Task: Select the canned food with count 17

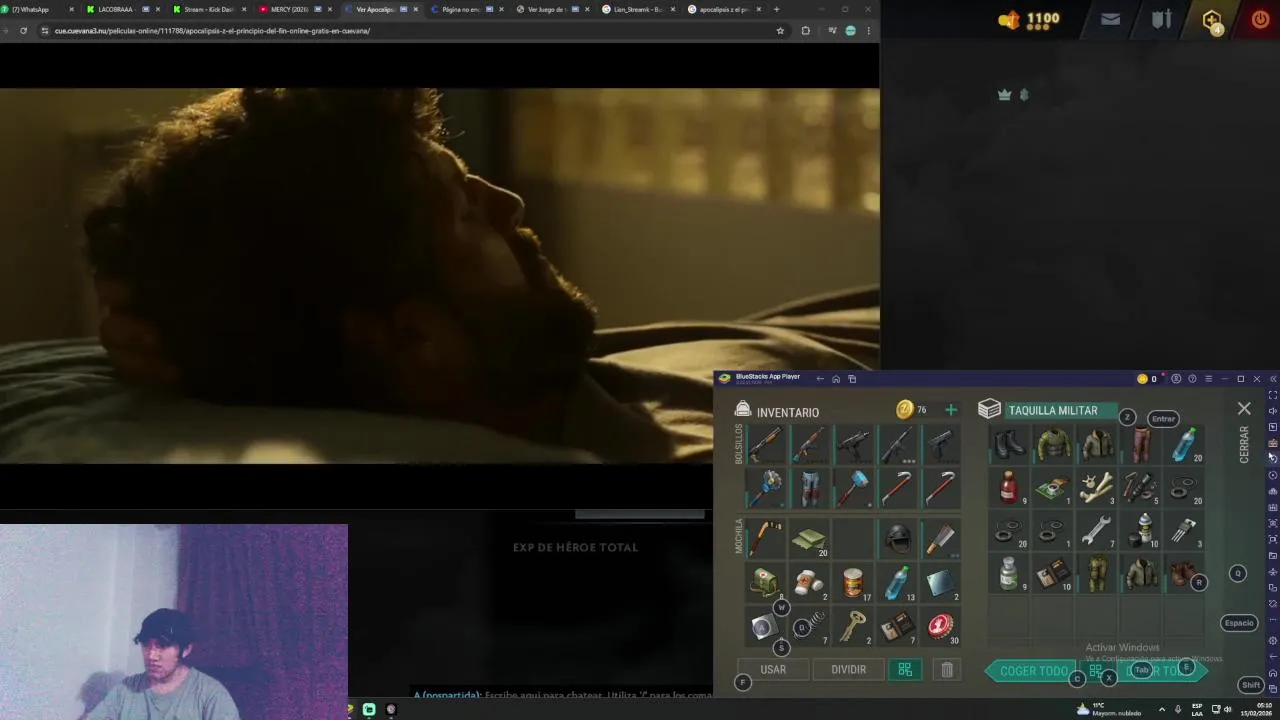Action: point(853,583)
